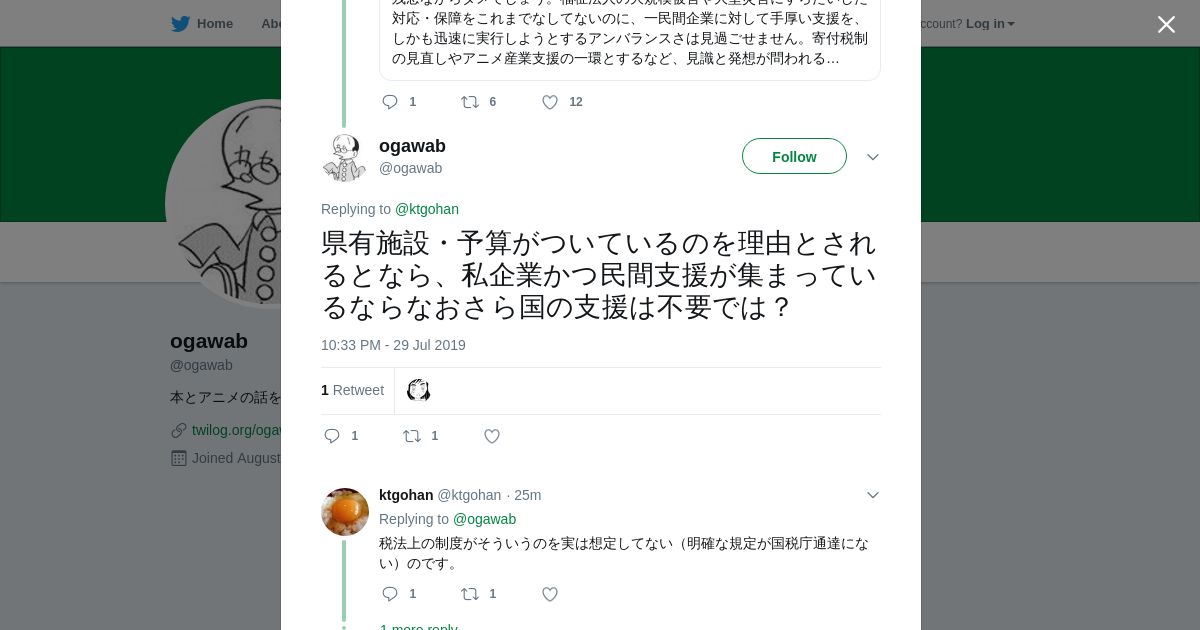The width and height of the screenshot is (1200, 630).
Task: Retweet ktgohan's reply tweet
Action: coord(470,594)
